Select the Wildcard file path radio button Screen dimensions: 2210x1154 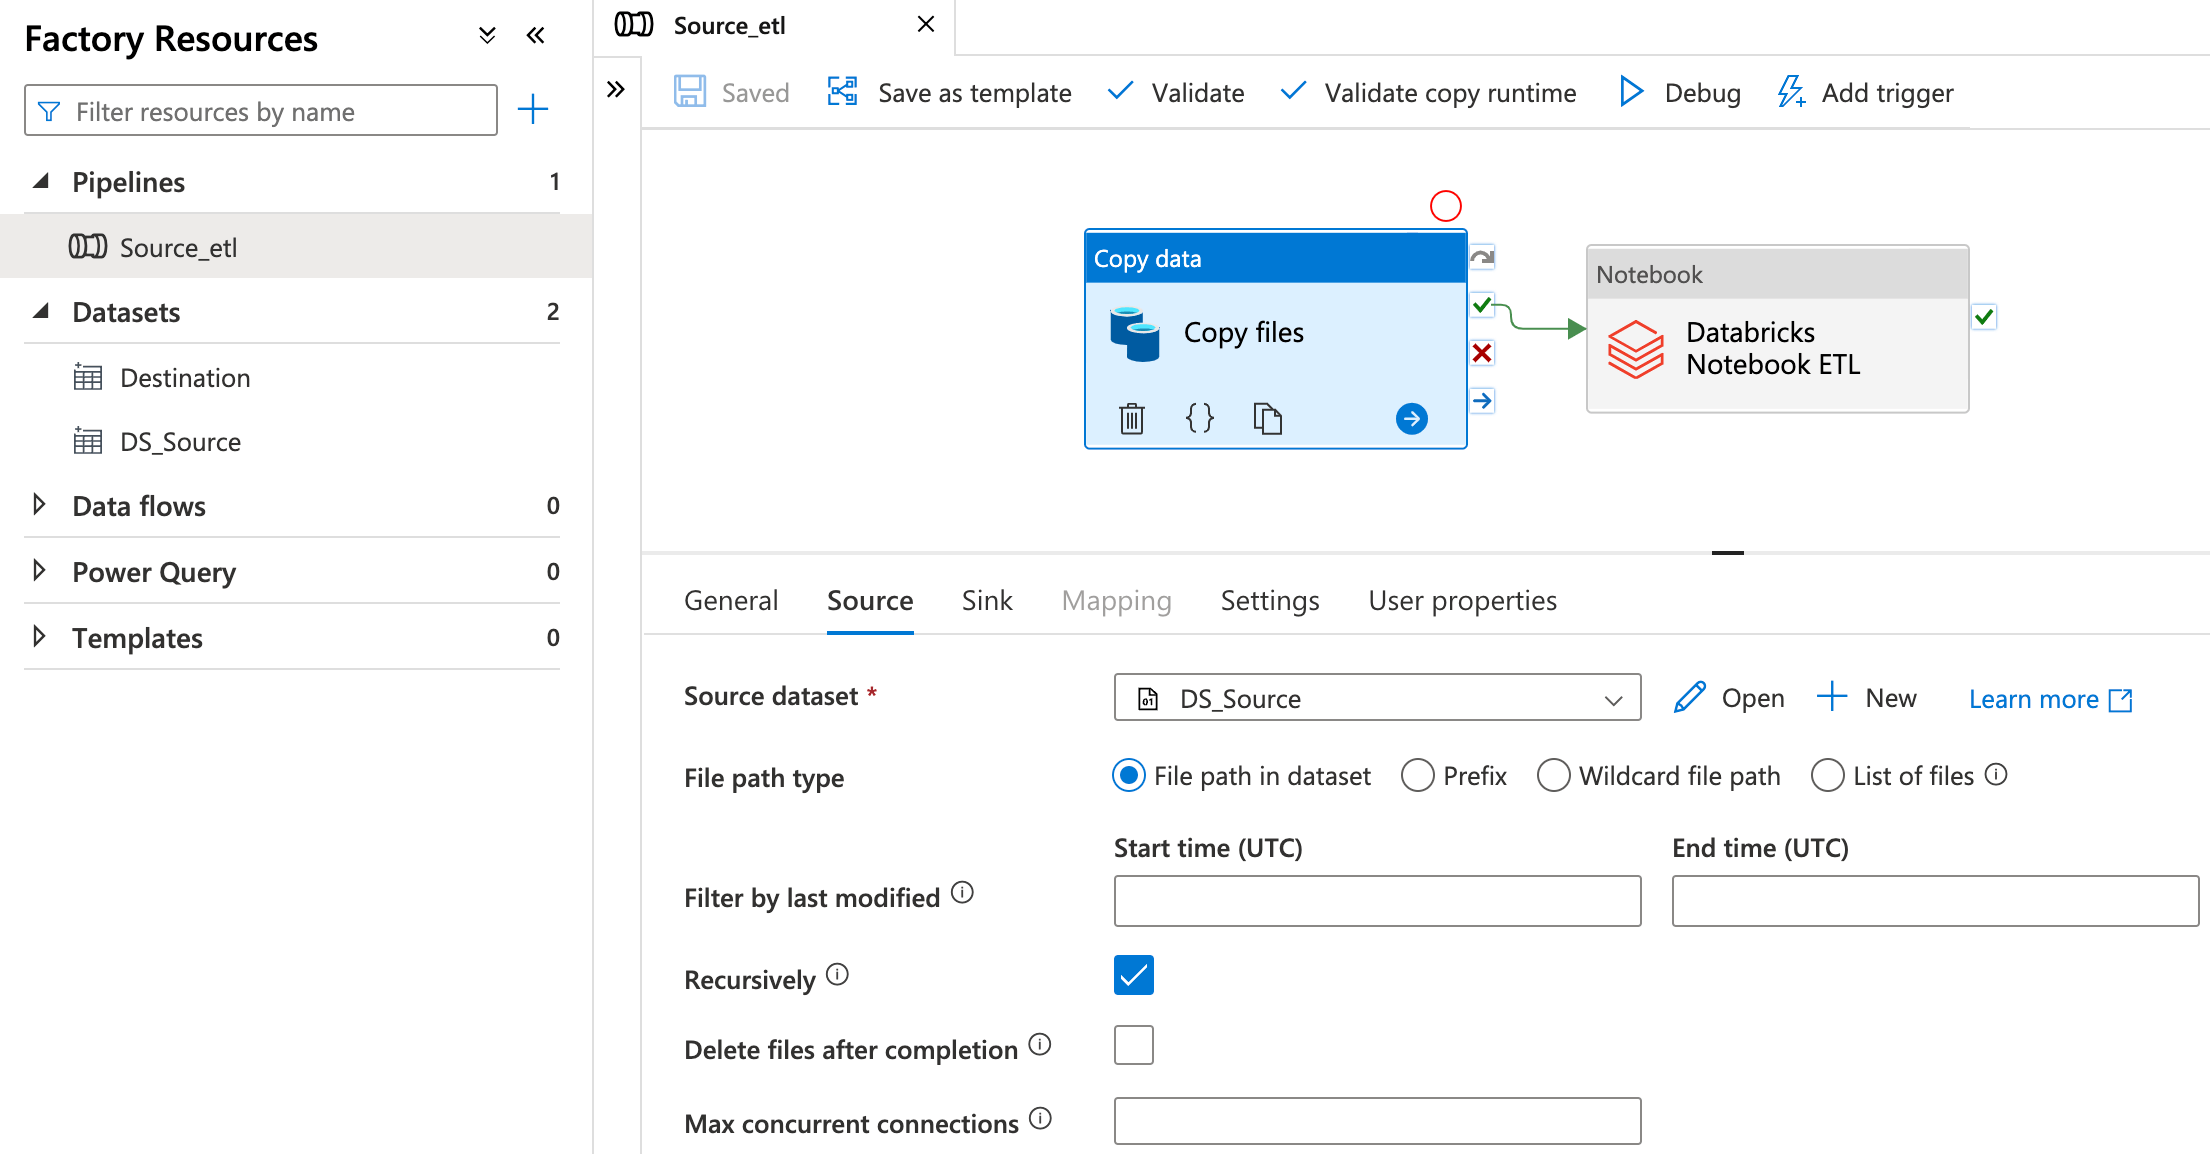coord(1553,775)
